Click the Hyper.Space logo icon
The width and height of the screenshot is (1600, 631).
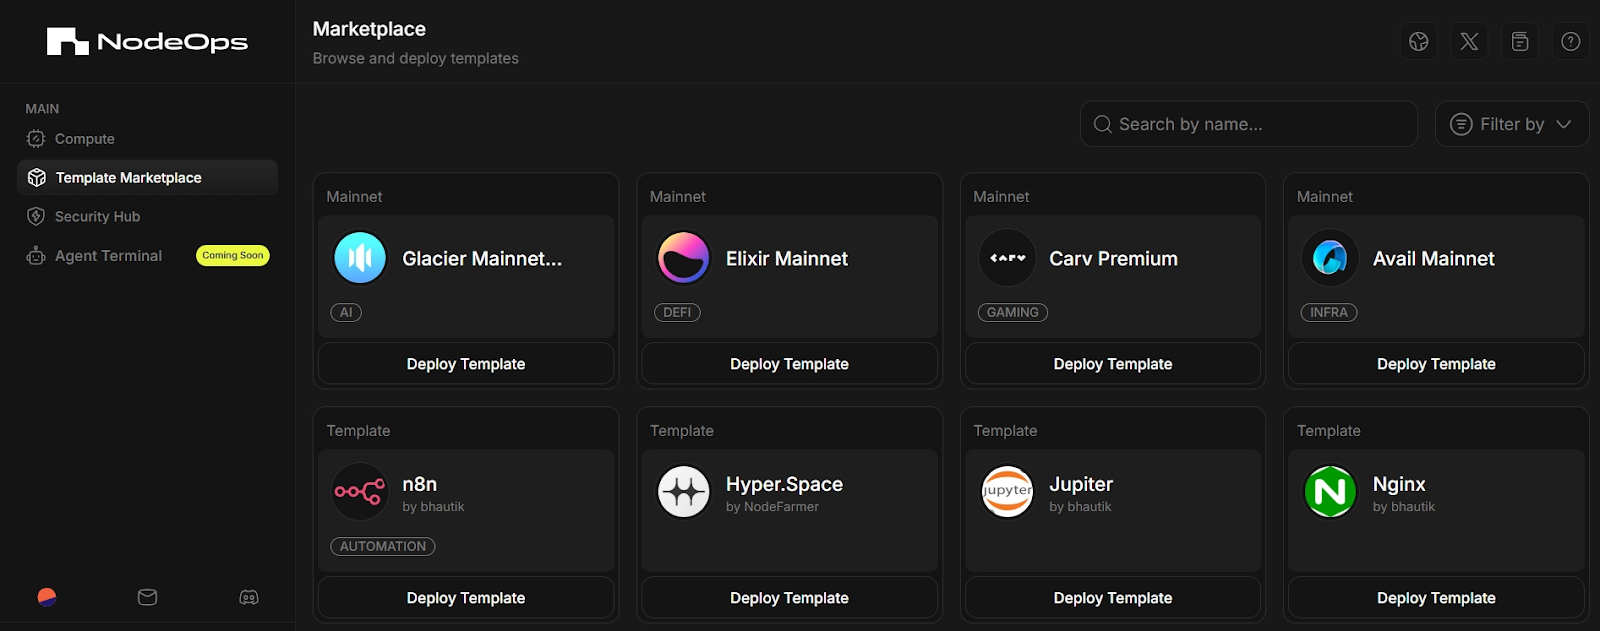click(x=683, y=492)
